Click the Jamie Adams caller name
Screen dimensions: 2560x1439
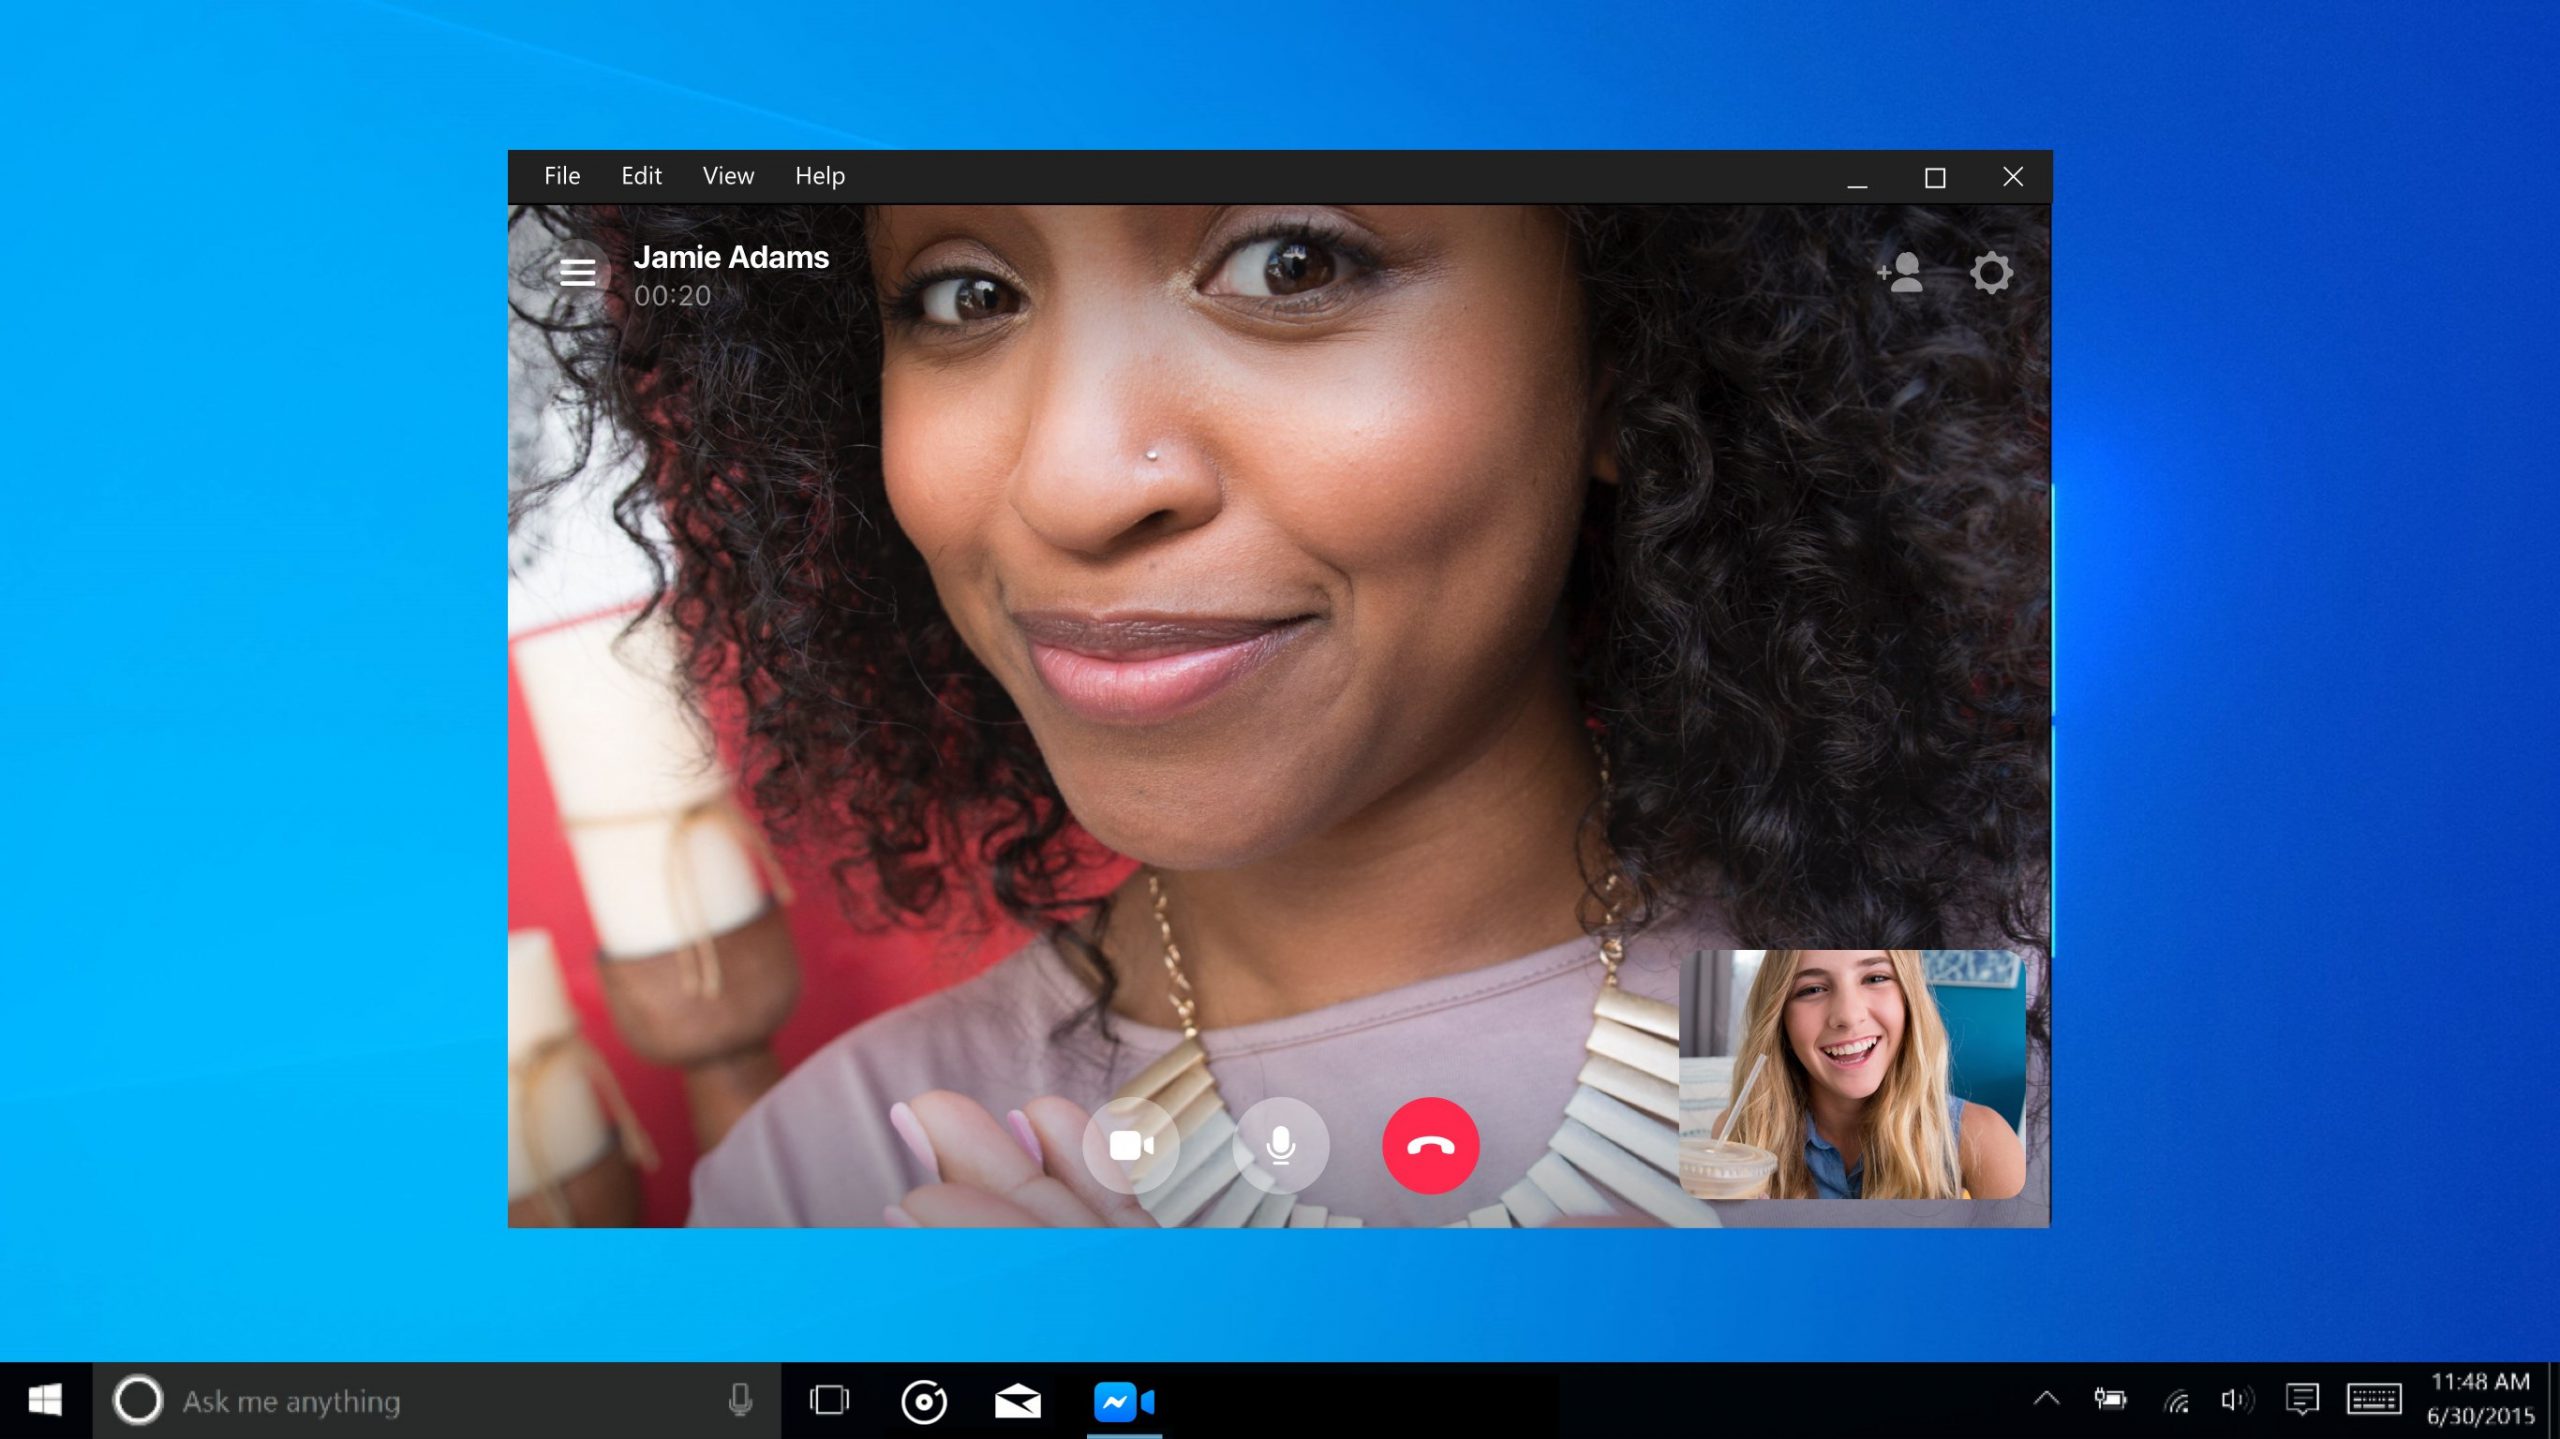point(731,257)
